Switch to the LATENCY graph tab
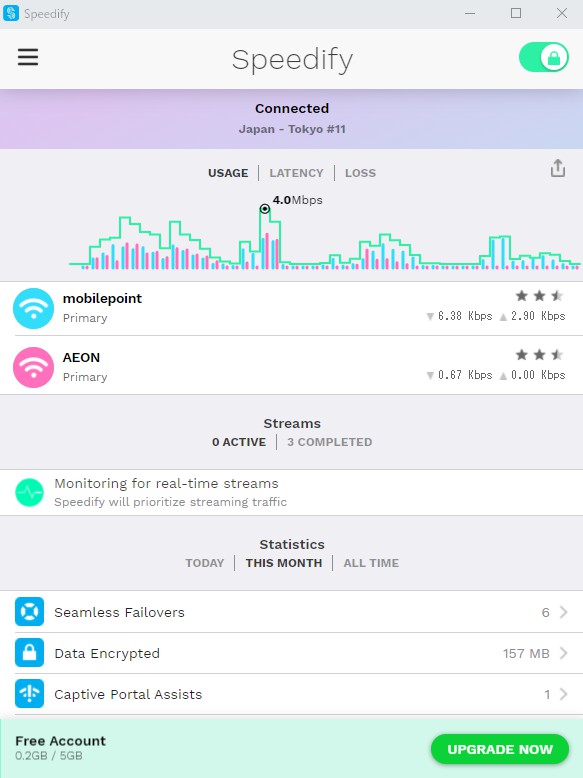The image size is (583, 778). coord(296,173)
